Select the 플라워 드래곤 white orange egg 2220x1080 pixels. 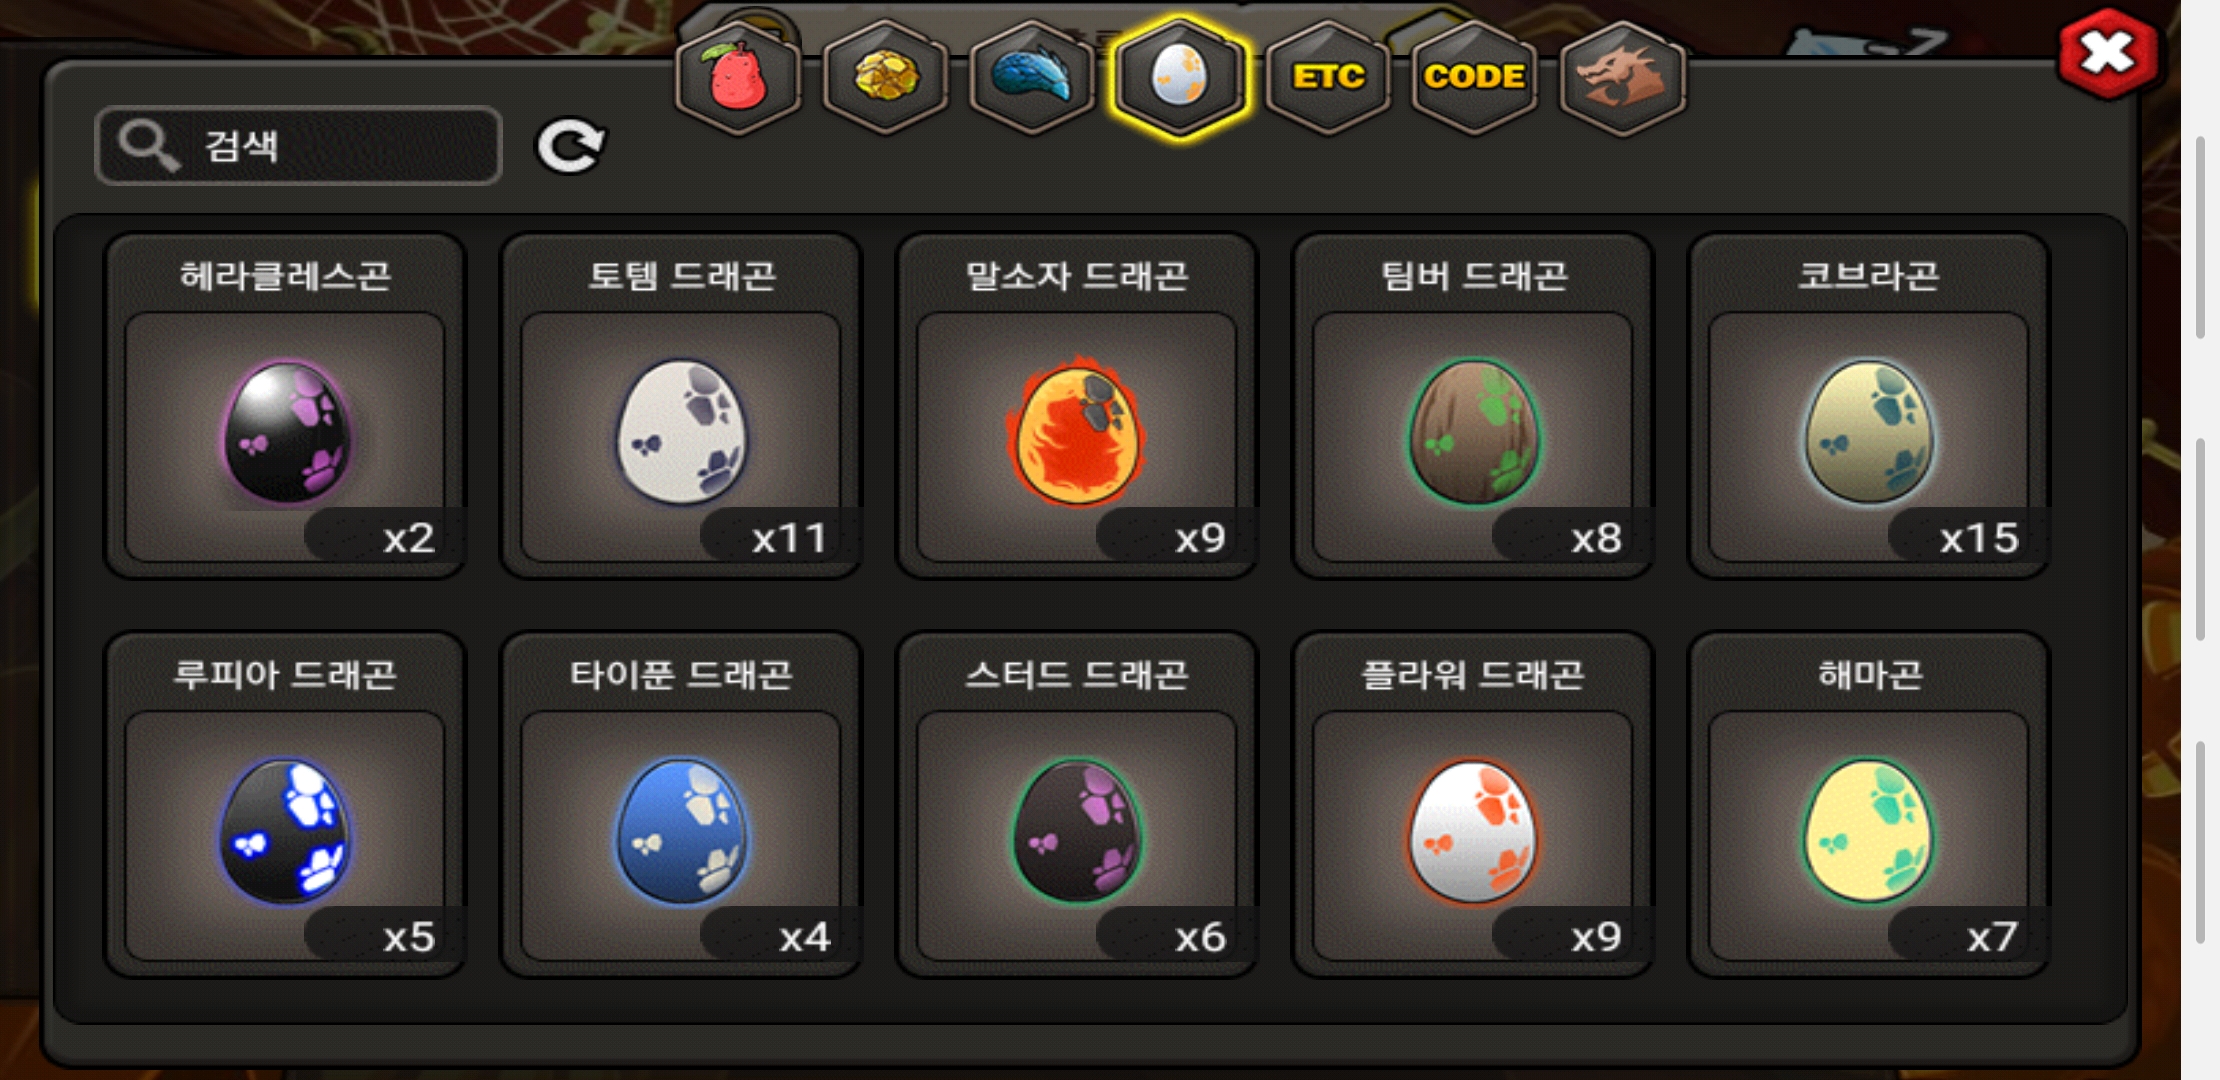[1473, 804]
